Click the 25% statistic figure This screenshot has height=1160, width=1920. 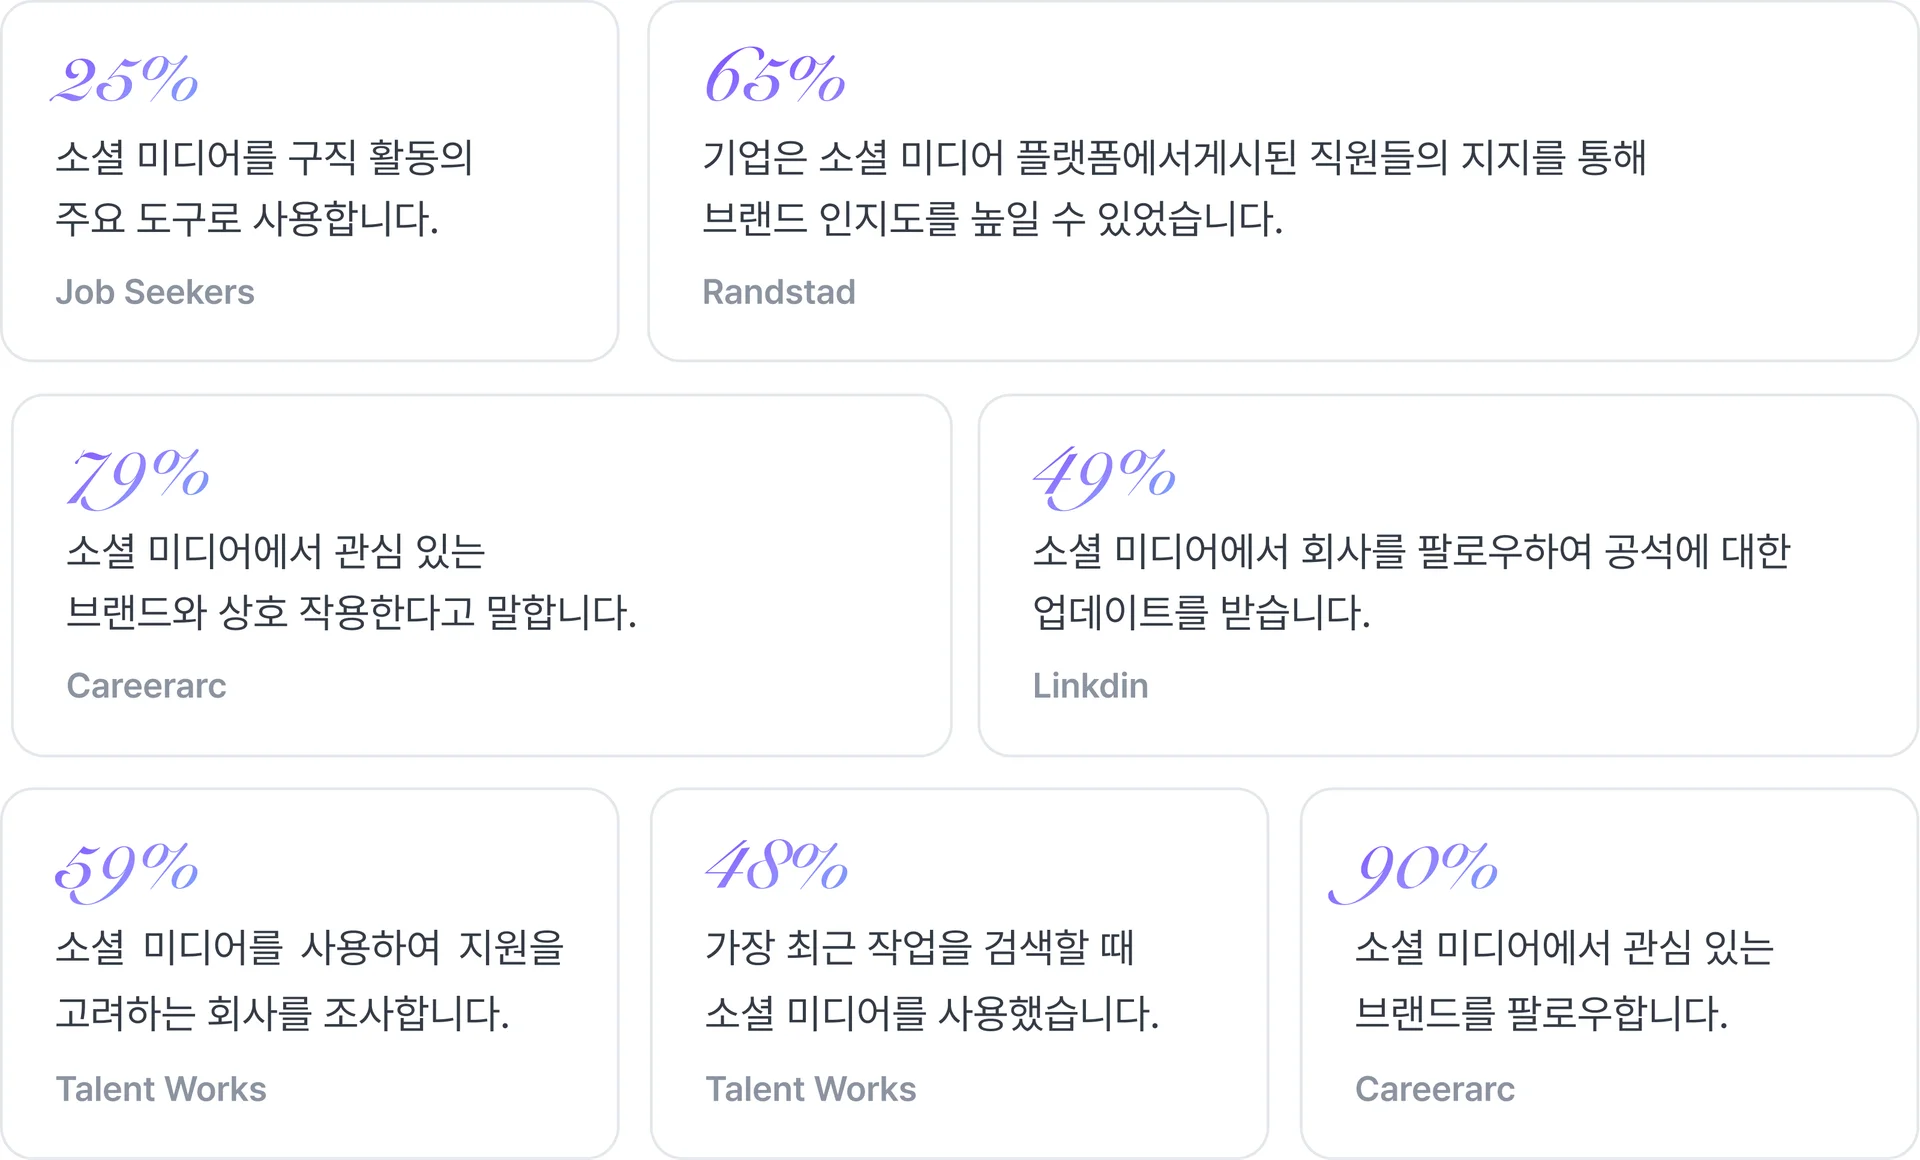coord(126,79)
